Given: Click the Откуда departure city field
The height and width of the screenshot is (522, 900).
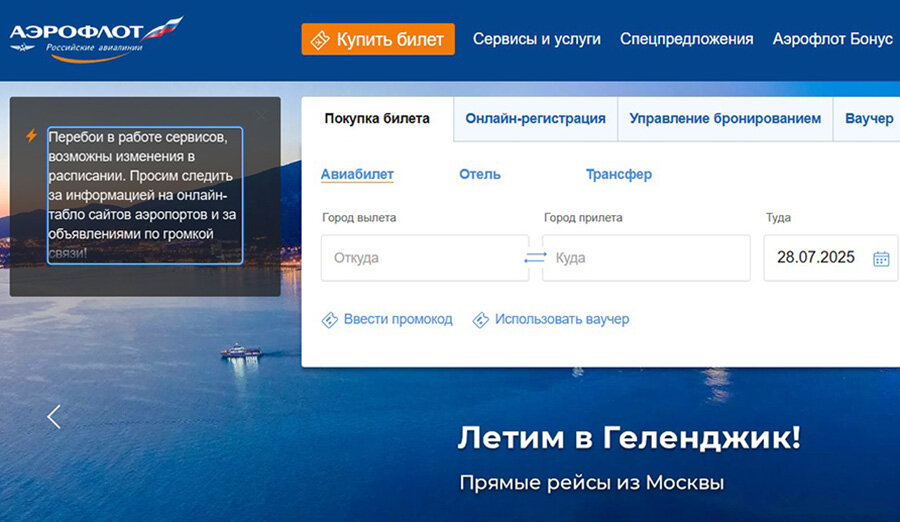Looking at the screenshot, I should [424, 258].
